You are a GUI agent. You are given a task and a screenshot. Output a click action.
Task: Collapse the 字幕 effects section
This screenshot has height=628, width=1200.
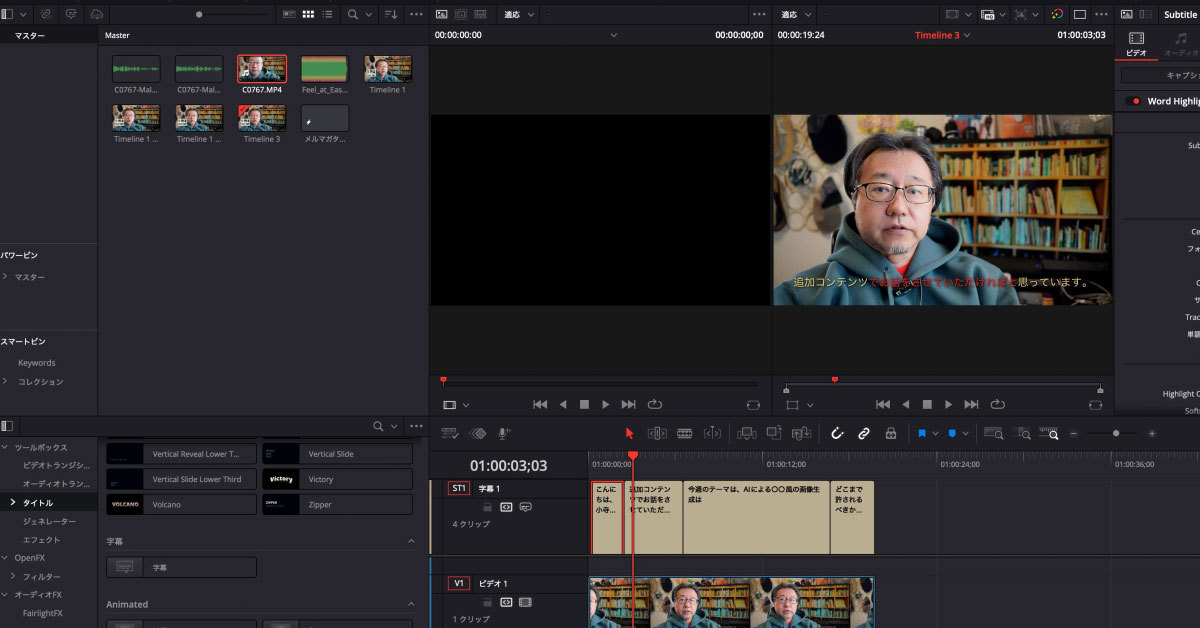pyautogui.click(x=410, y=541)
